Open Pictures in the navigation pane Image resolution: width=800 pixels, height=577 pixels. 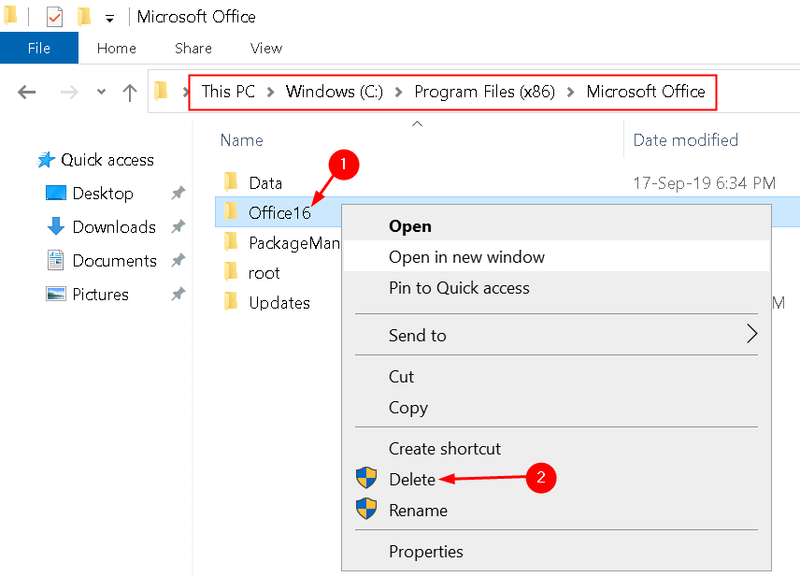(100, 294)
